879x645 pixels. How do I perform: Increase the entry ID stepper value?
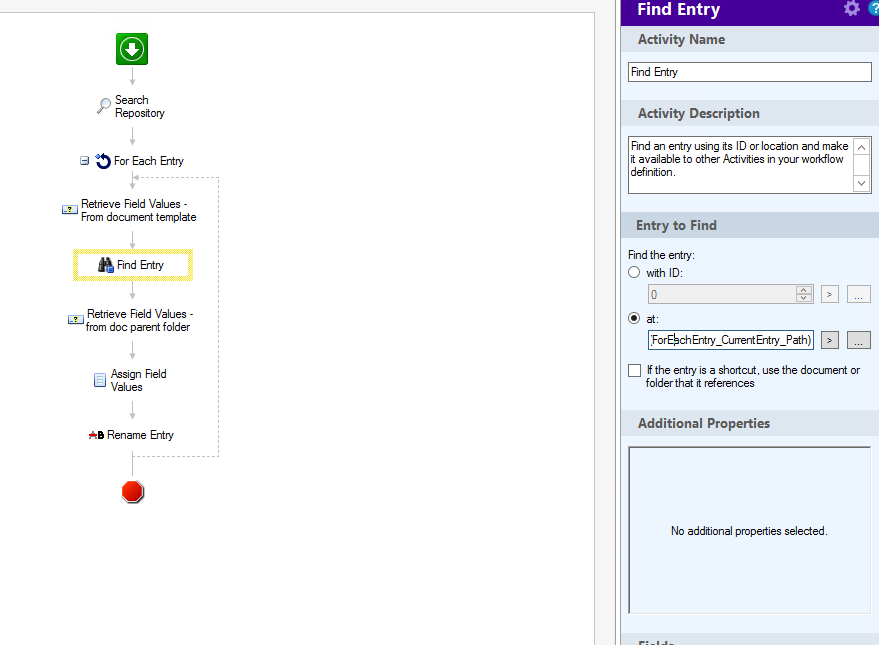[804, 290]
